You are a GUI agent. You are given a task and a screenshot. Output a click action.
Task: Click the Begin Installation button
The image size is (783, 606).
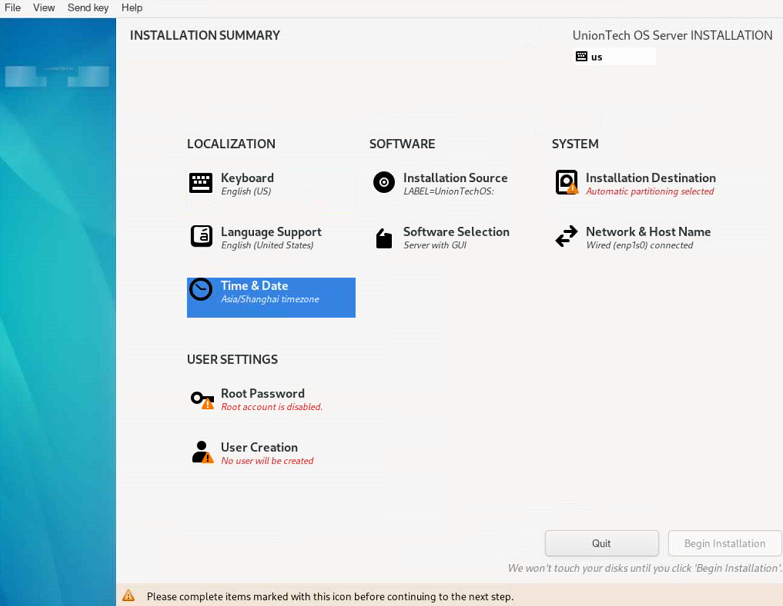(x=725, y=543)
